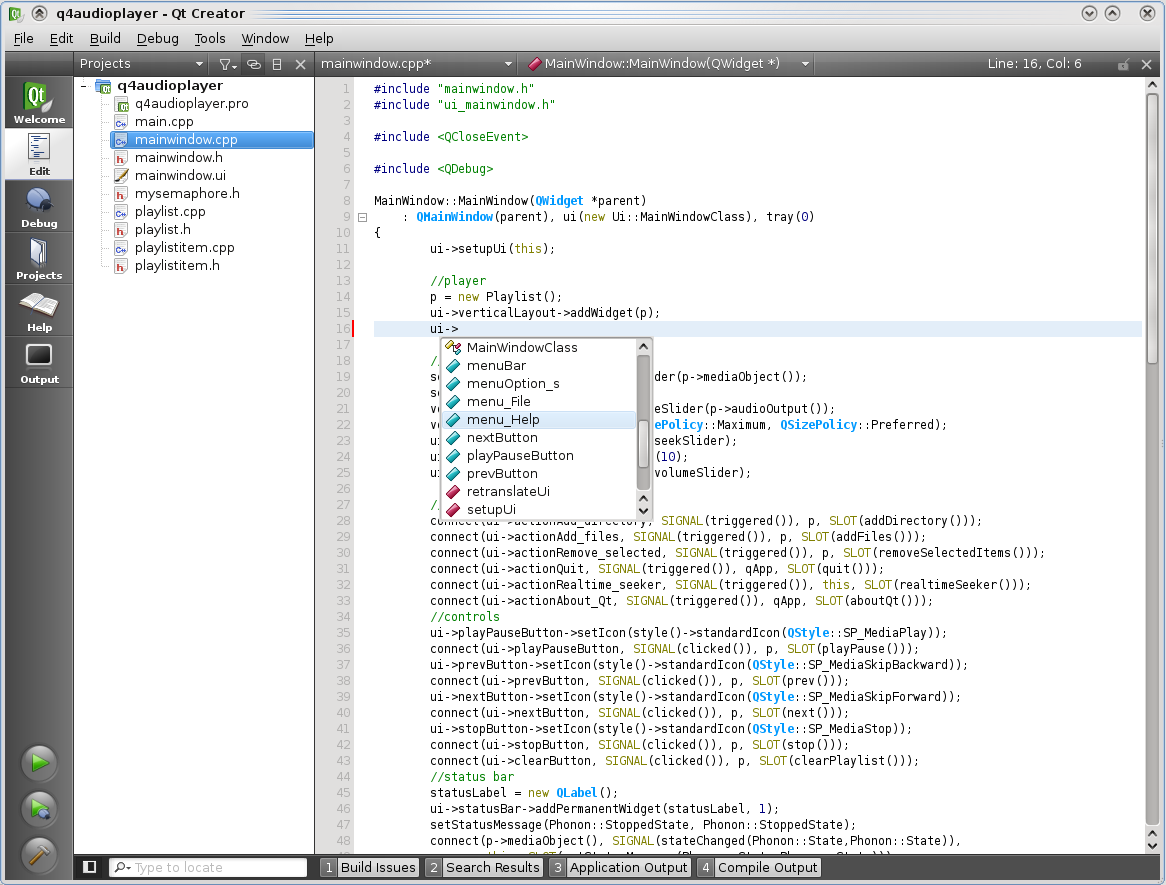Open Projects mode

39,259
